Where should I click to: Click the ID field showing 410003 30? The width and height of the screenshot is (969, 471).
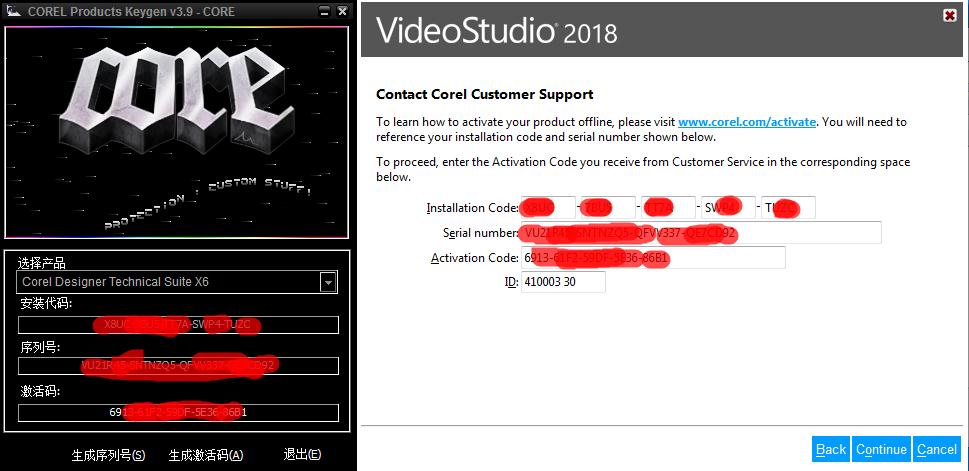(563, 282)
